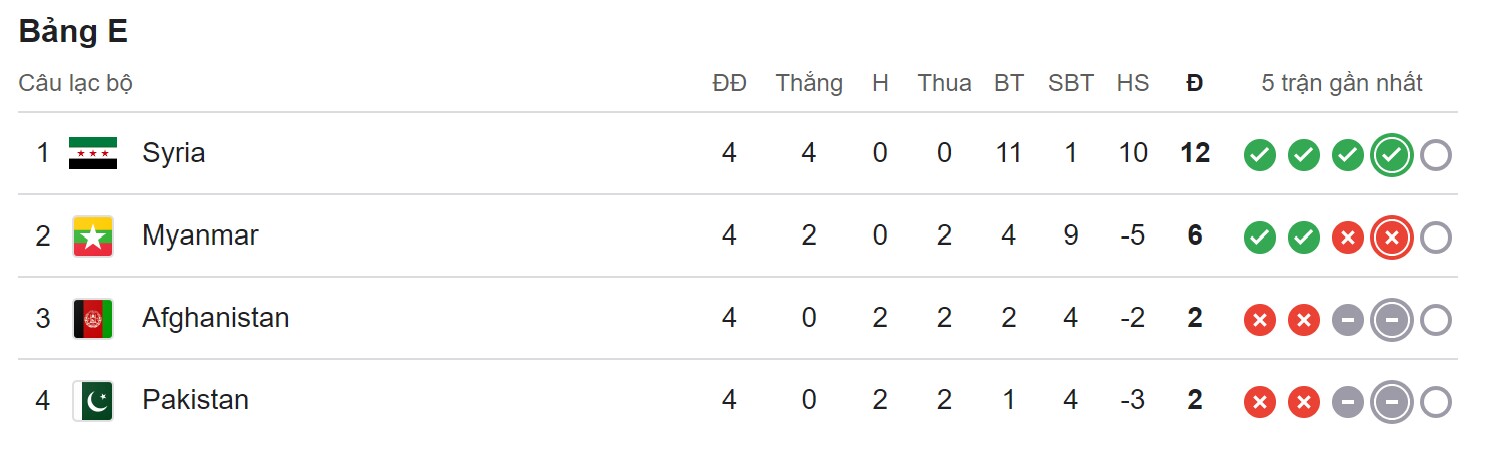The image size is (1490, 472).
Task: Click the Syria flag icon
Action: pos(93,153)
